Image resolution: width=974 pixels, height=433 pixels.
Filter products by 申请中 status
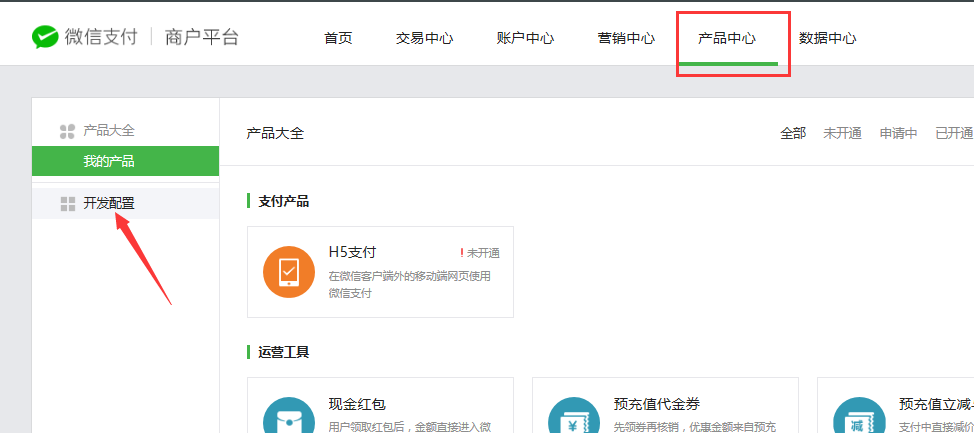[898, 133]
